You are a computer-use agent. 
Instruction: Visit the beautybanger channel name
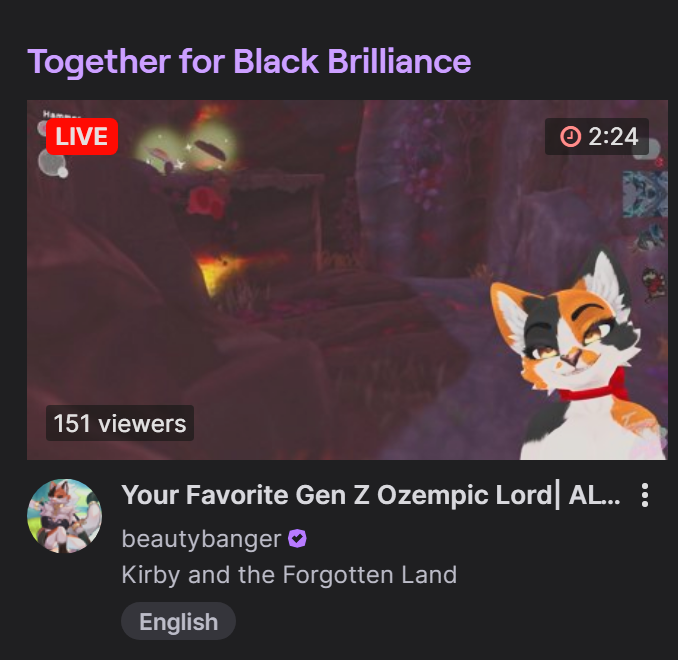tap(201, 539)
